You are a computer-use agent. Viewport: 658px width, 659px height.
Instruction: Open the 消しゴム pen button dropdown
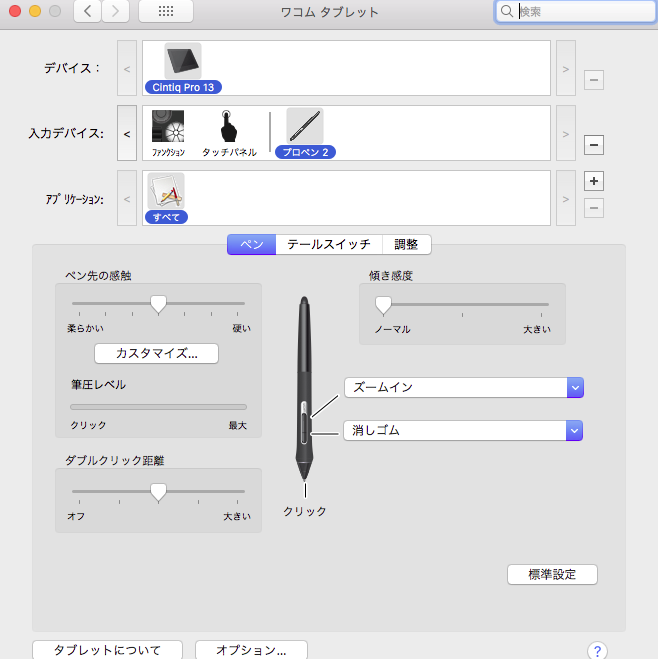[x=574, y=430]
